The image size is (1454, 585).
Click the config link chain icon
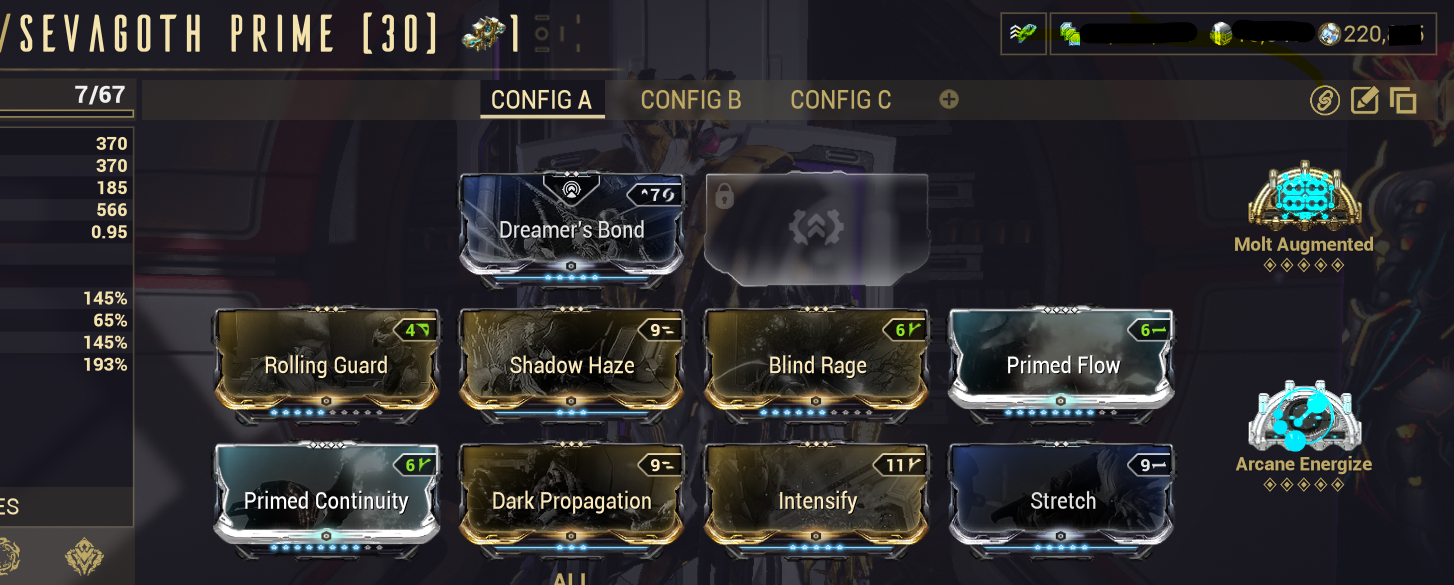point(1325,100)
